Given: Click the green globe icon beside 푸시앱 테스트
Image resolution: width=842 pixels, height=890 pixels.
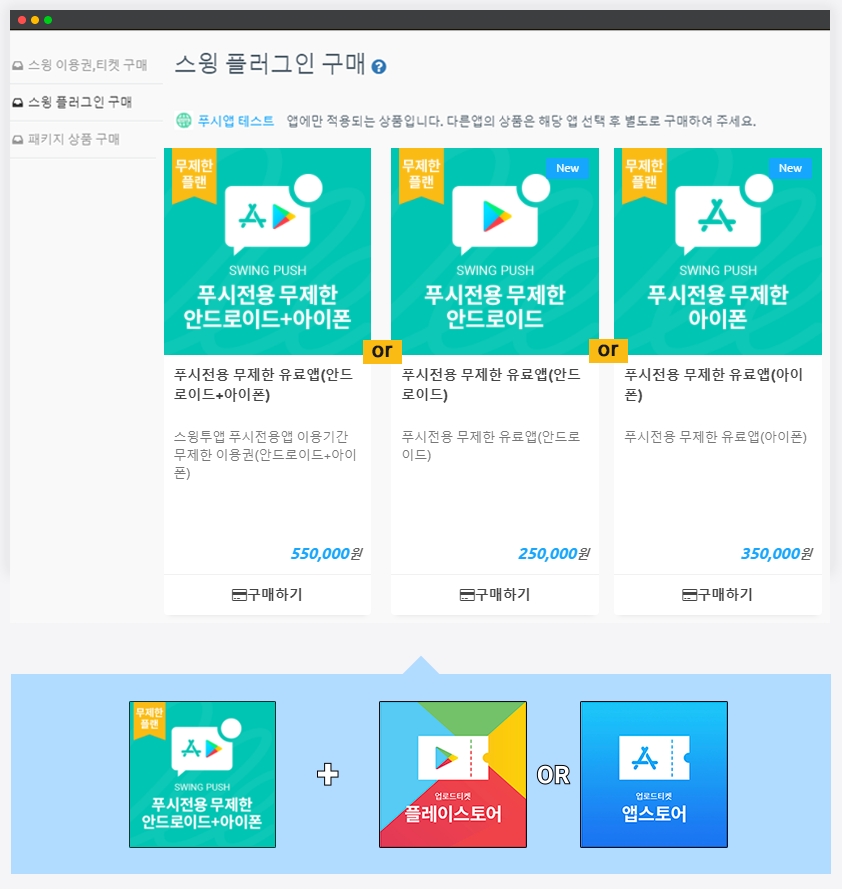Looking at the screenshot, I should coord(183,120).
